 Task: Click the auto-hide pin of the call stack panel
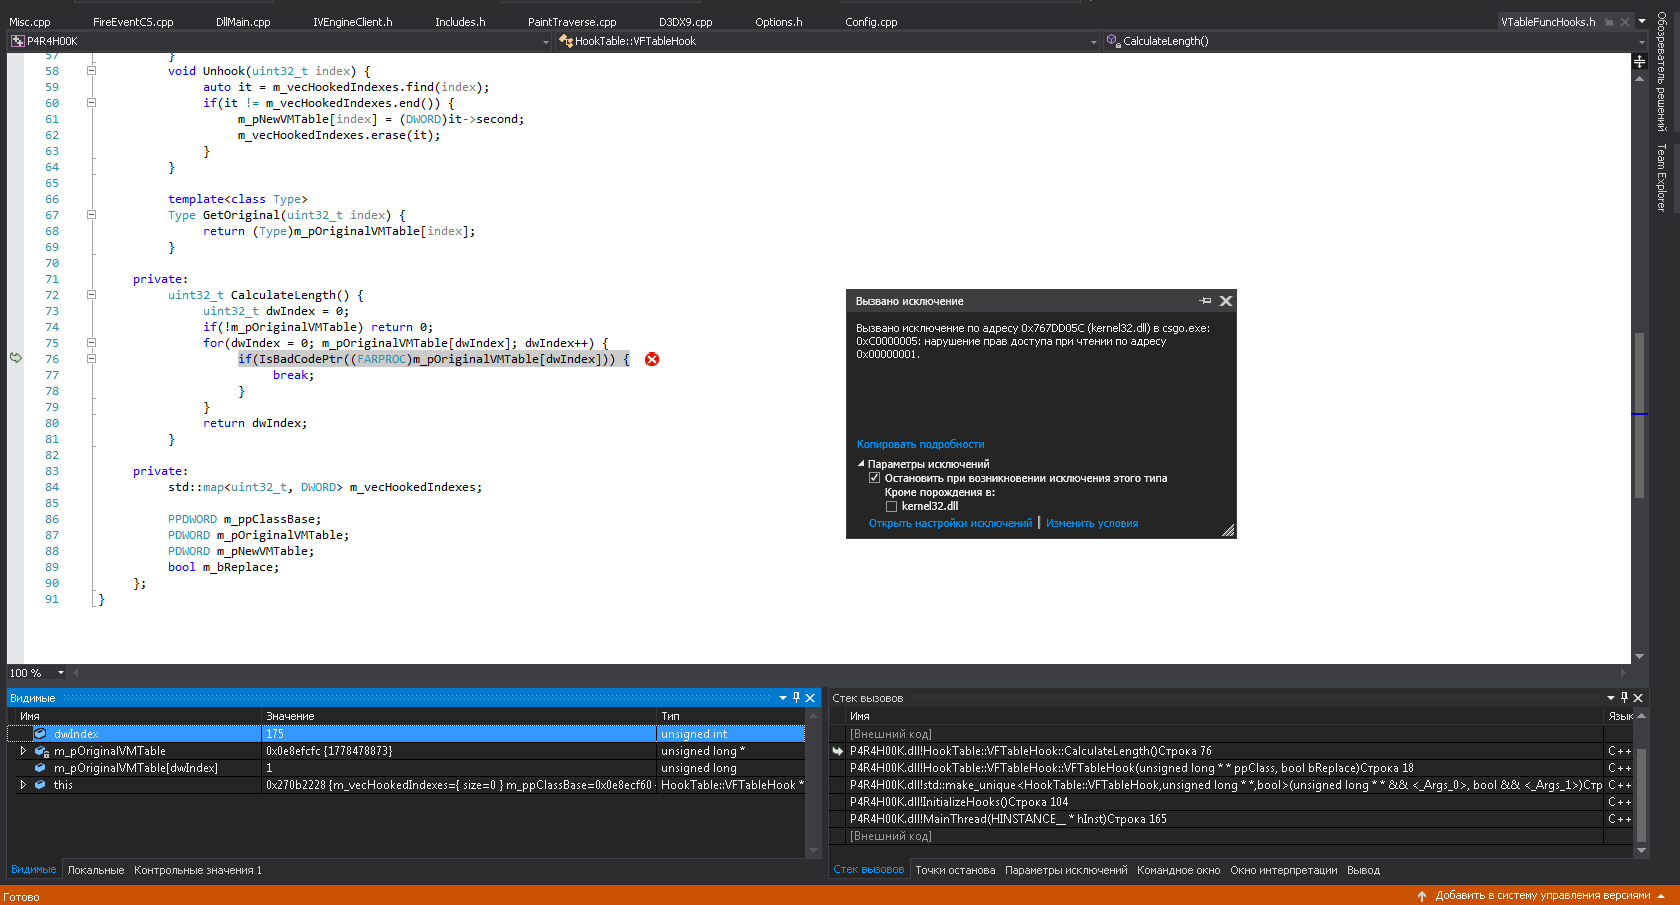(x=1624, y=698)
